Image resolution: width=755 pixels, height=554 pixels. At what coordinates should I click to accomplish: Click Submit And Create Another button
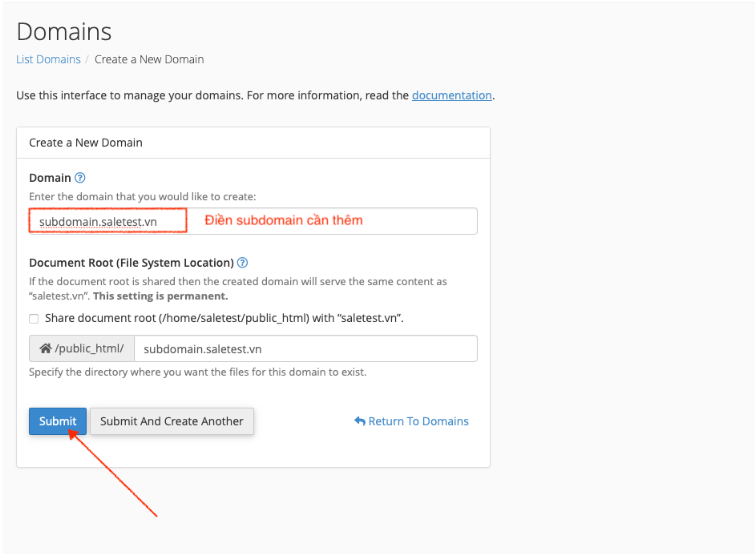pos(171,421)
